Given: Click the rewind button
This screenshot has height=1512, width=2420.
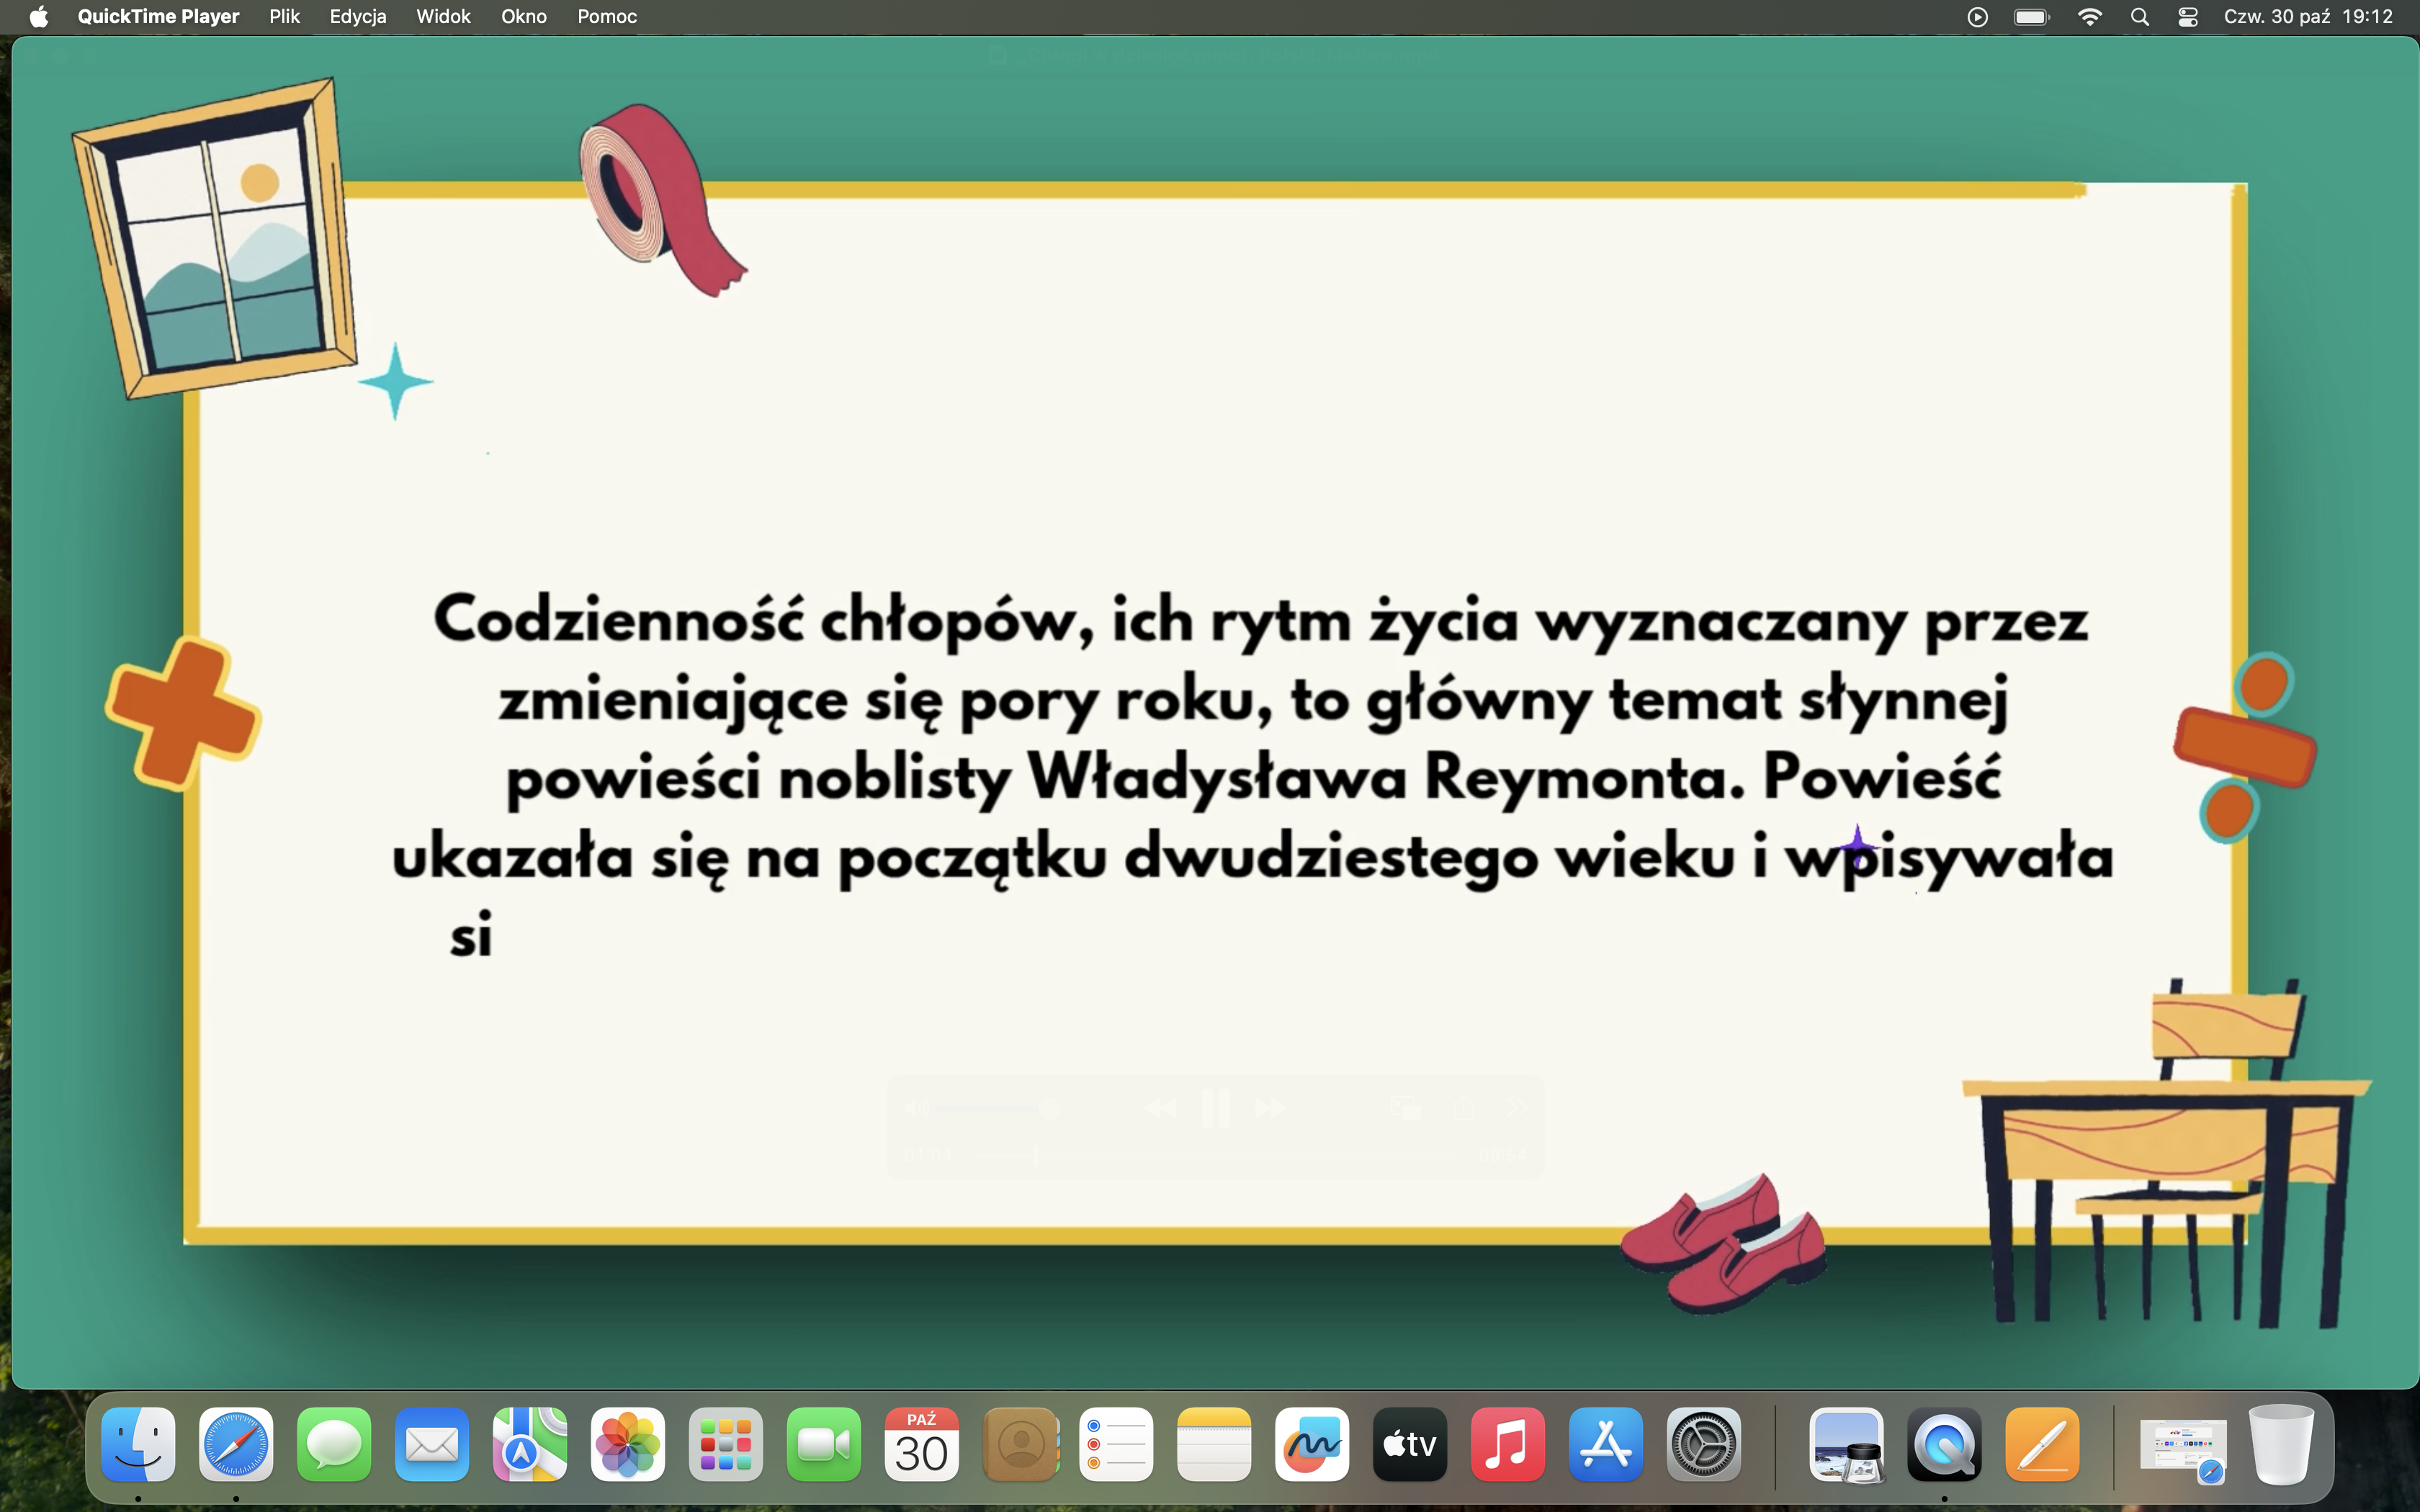Looking at the screenshot, I should tap(1160, 1108).
